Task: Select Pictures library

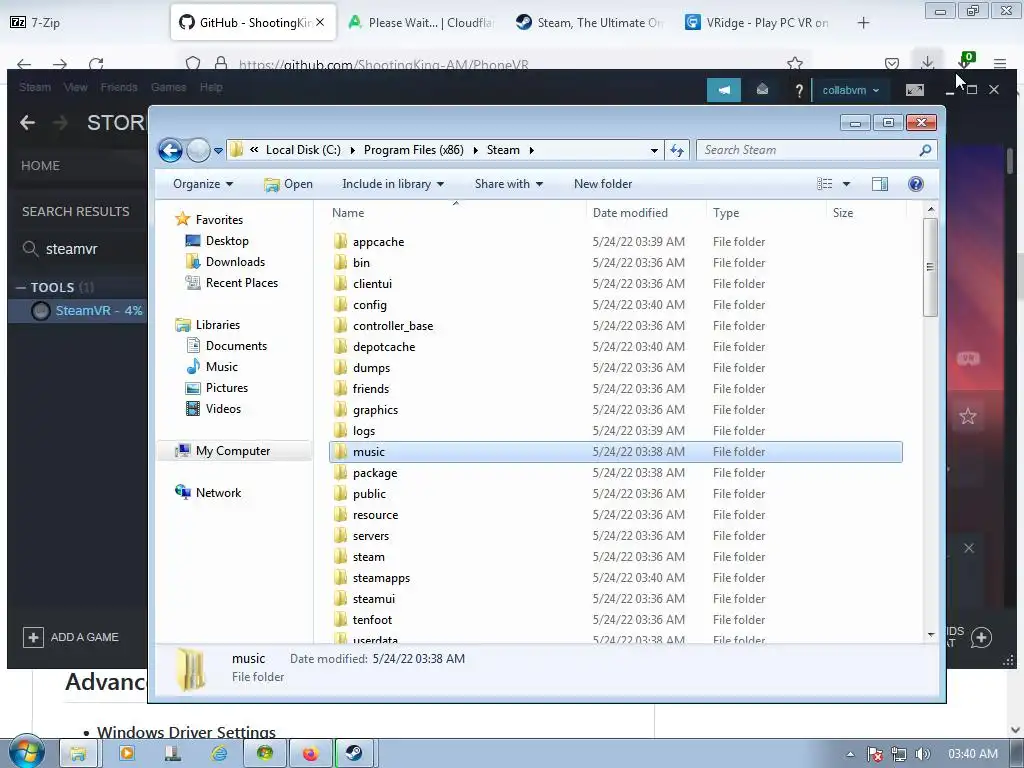Action: coord(227,388)
